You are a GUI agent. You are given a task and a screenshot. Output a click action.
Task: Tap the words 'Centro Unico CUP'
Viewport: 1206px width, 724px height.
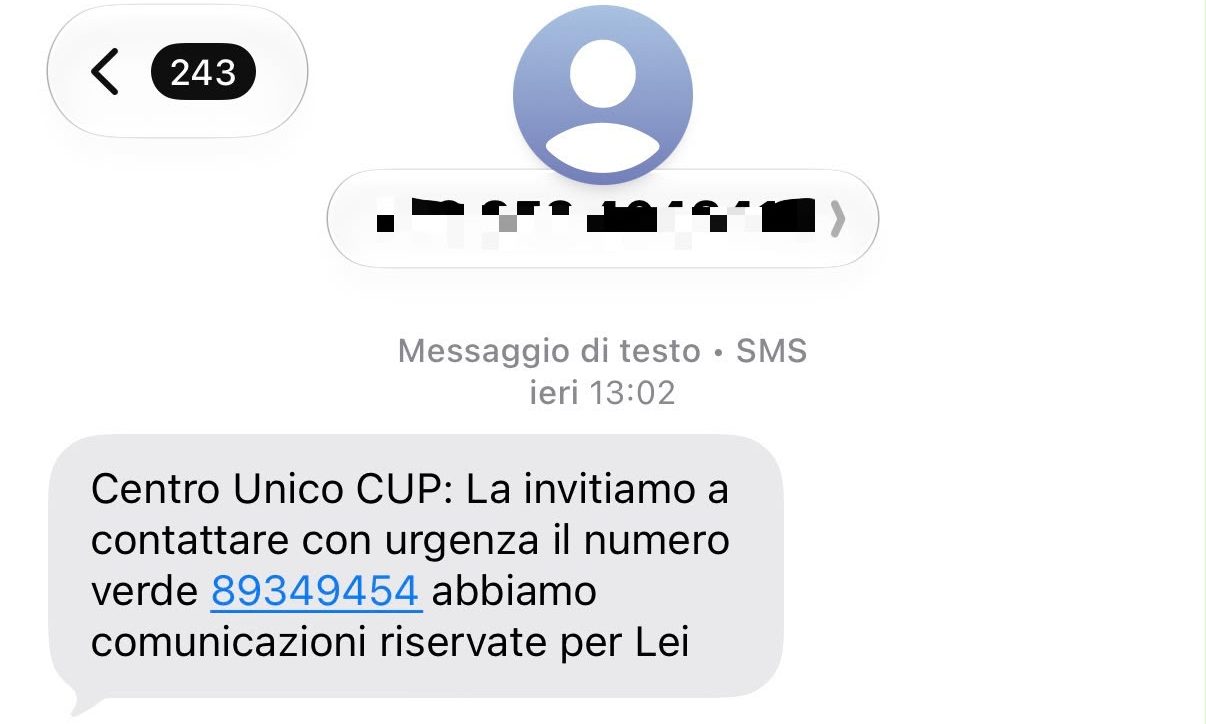pyautogui.click(x=272, y=490)
